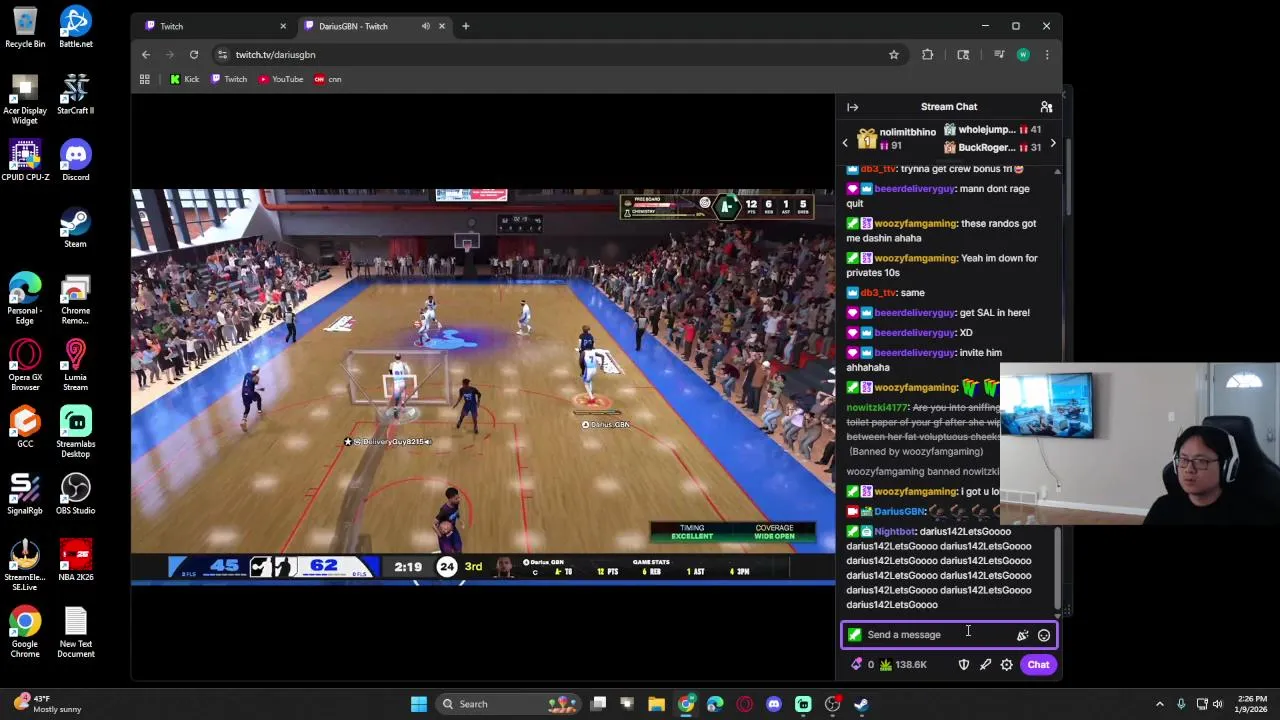Screen dimensions: 1280x720
Task: Open the emote picker in chat
Action: 1044,635
